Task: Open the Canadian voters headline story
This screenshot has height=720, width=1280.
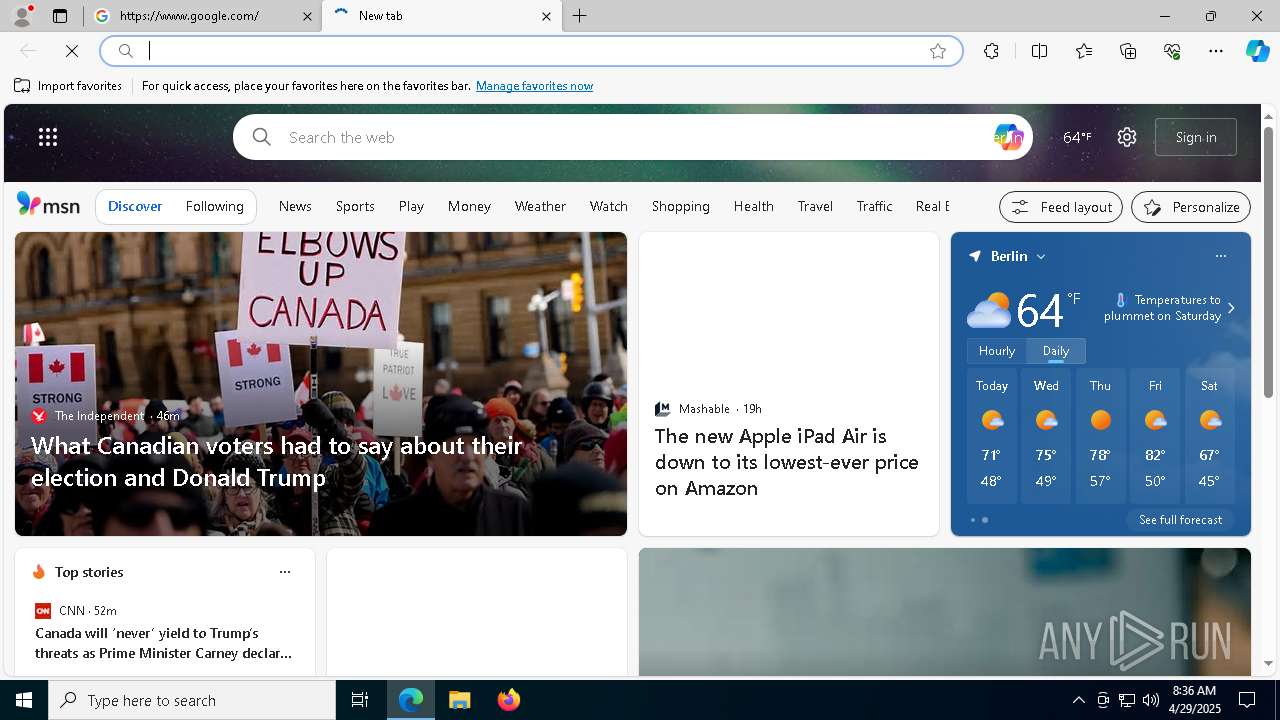Action: pyautogui.click(x=277, y=461)
